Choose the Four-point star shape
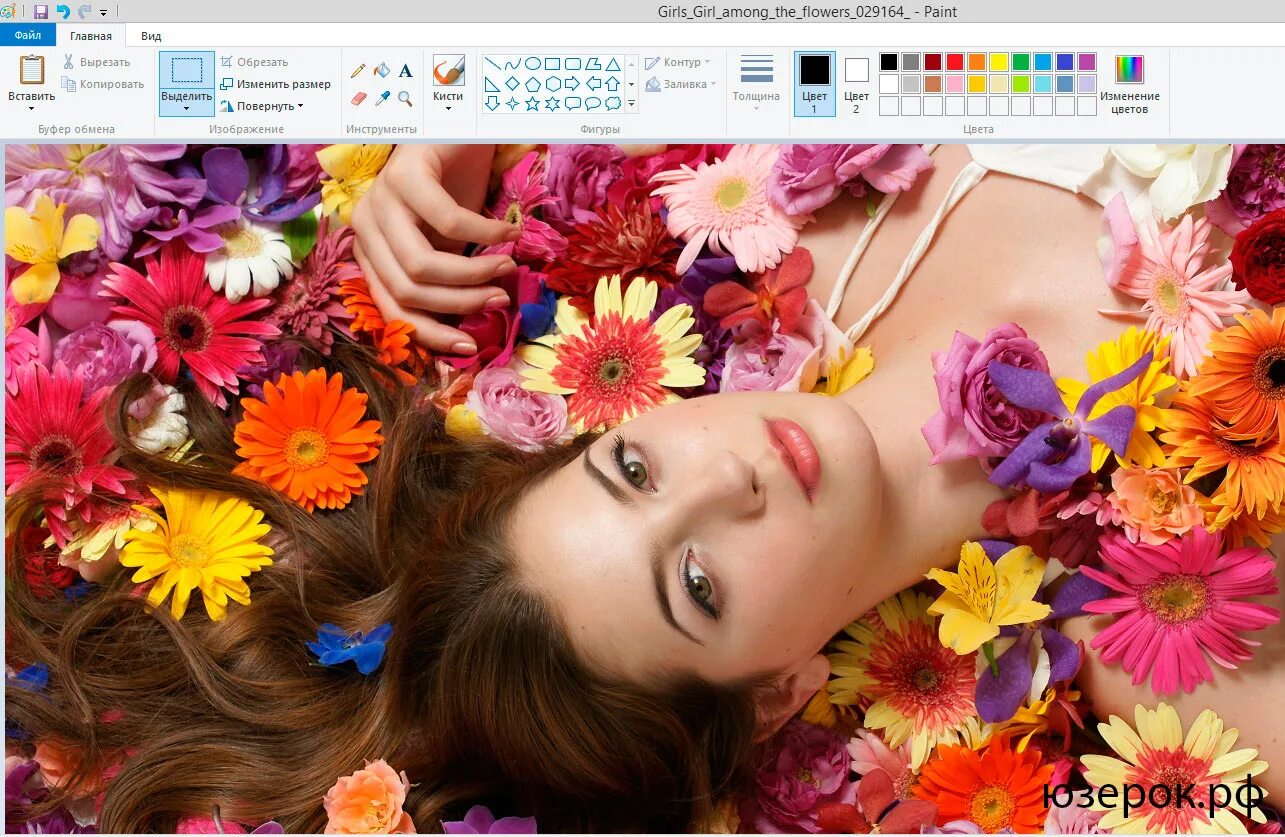Viewport: 1285px width, 837px height. click(512, 103)
